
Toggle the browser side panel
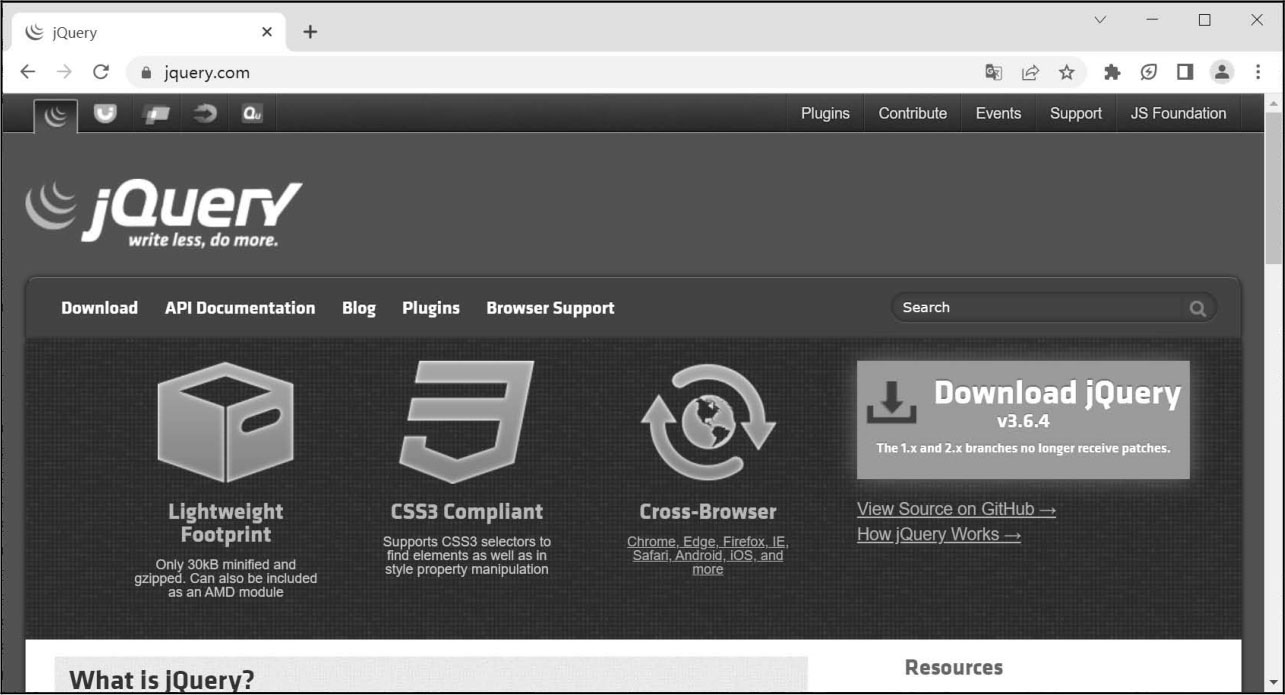[x=1185, y=72]
